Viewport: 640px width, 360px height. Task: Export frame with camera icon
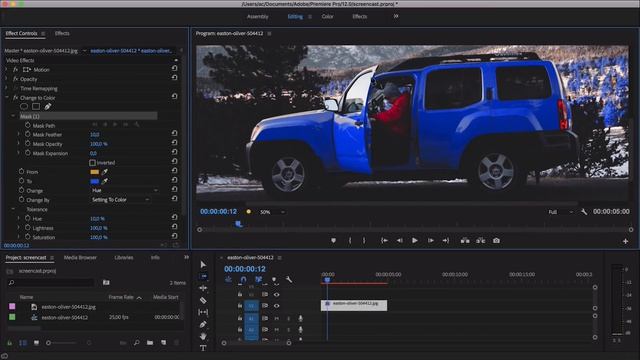tap(496, 241)
